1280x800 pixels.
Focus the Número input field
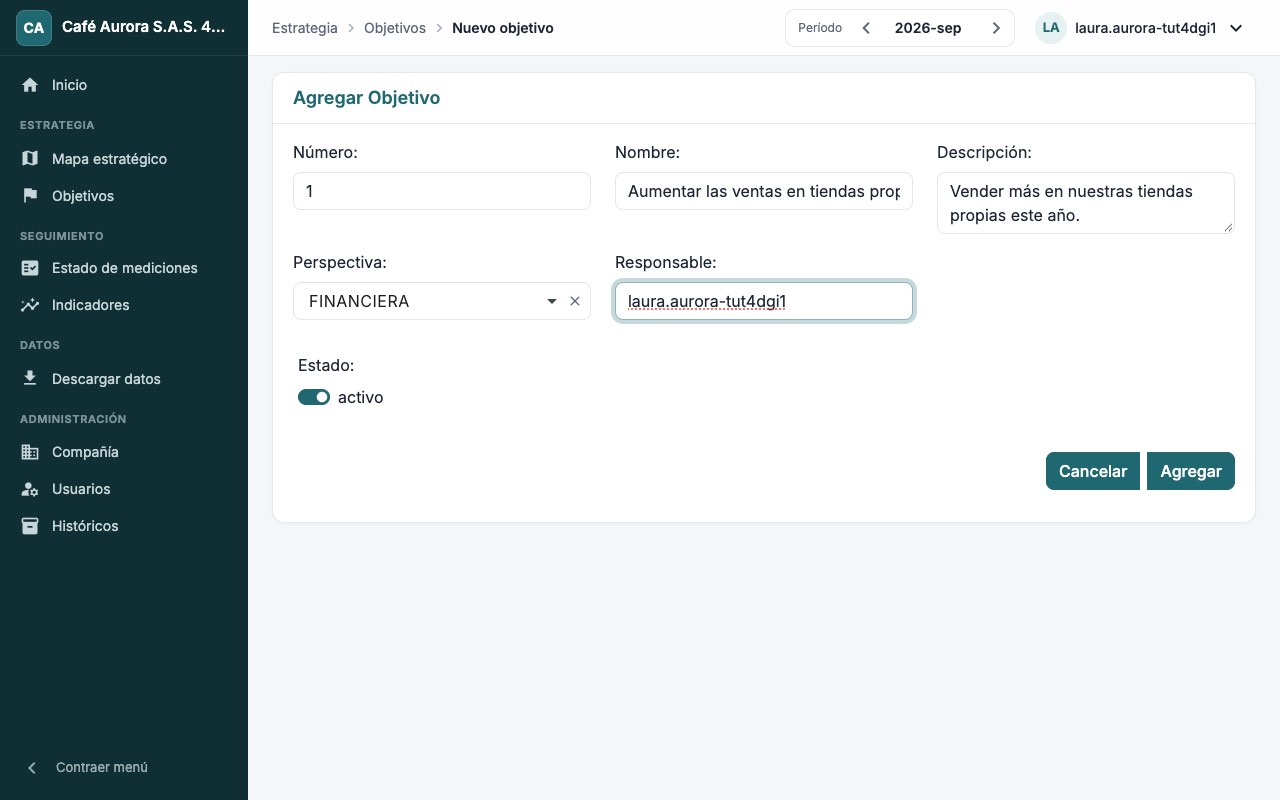pos(442,191)
